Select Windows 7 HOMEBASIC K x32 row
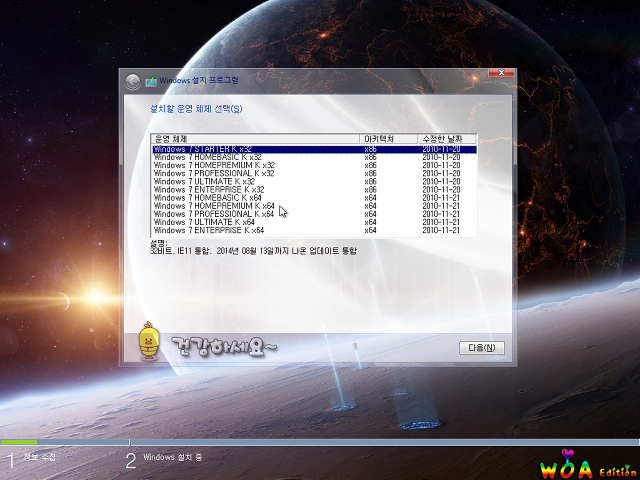Viewport: 640px width, 480px height. pos(314,158)
